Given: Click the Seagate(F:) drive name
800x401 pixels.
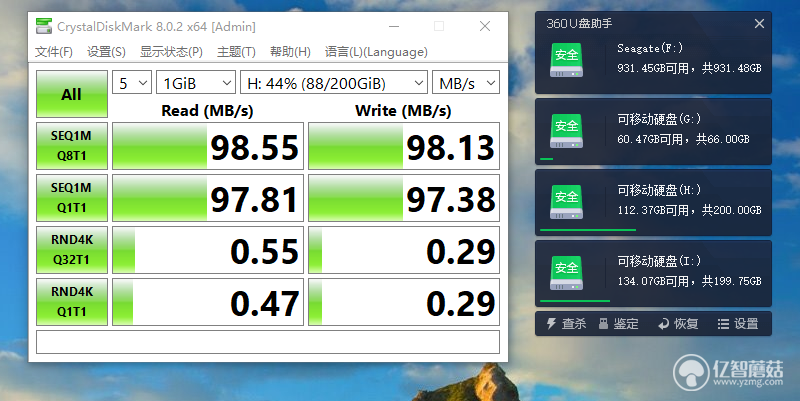Looking at the screenshot, I should pyautogui.click(x=650, y=48).
